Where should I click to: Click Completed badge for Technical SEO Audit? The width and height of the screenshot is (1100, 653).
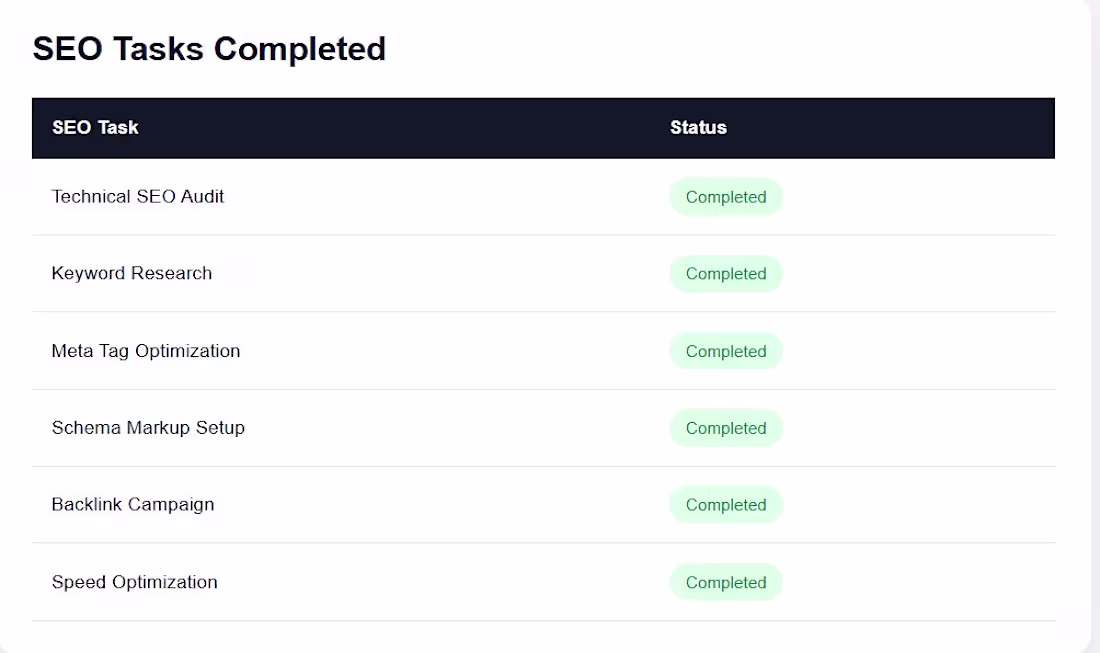[x=725, y=197]
